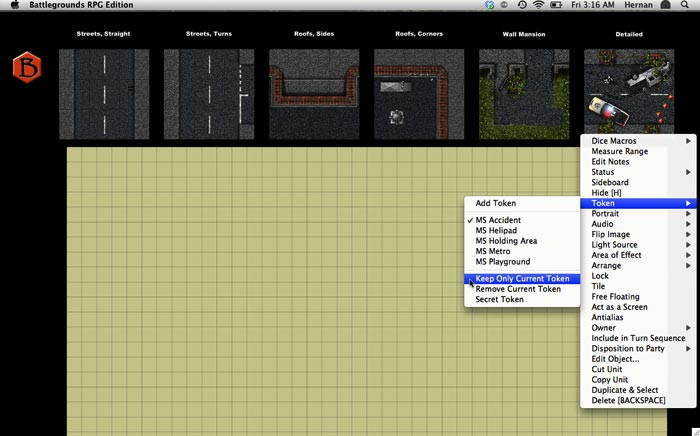Select Sideboard menu entry

(638, 183)
